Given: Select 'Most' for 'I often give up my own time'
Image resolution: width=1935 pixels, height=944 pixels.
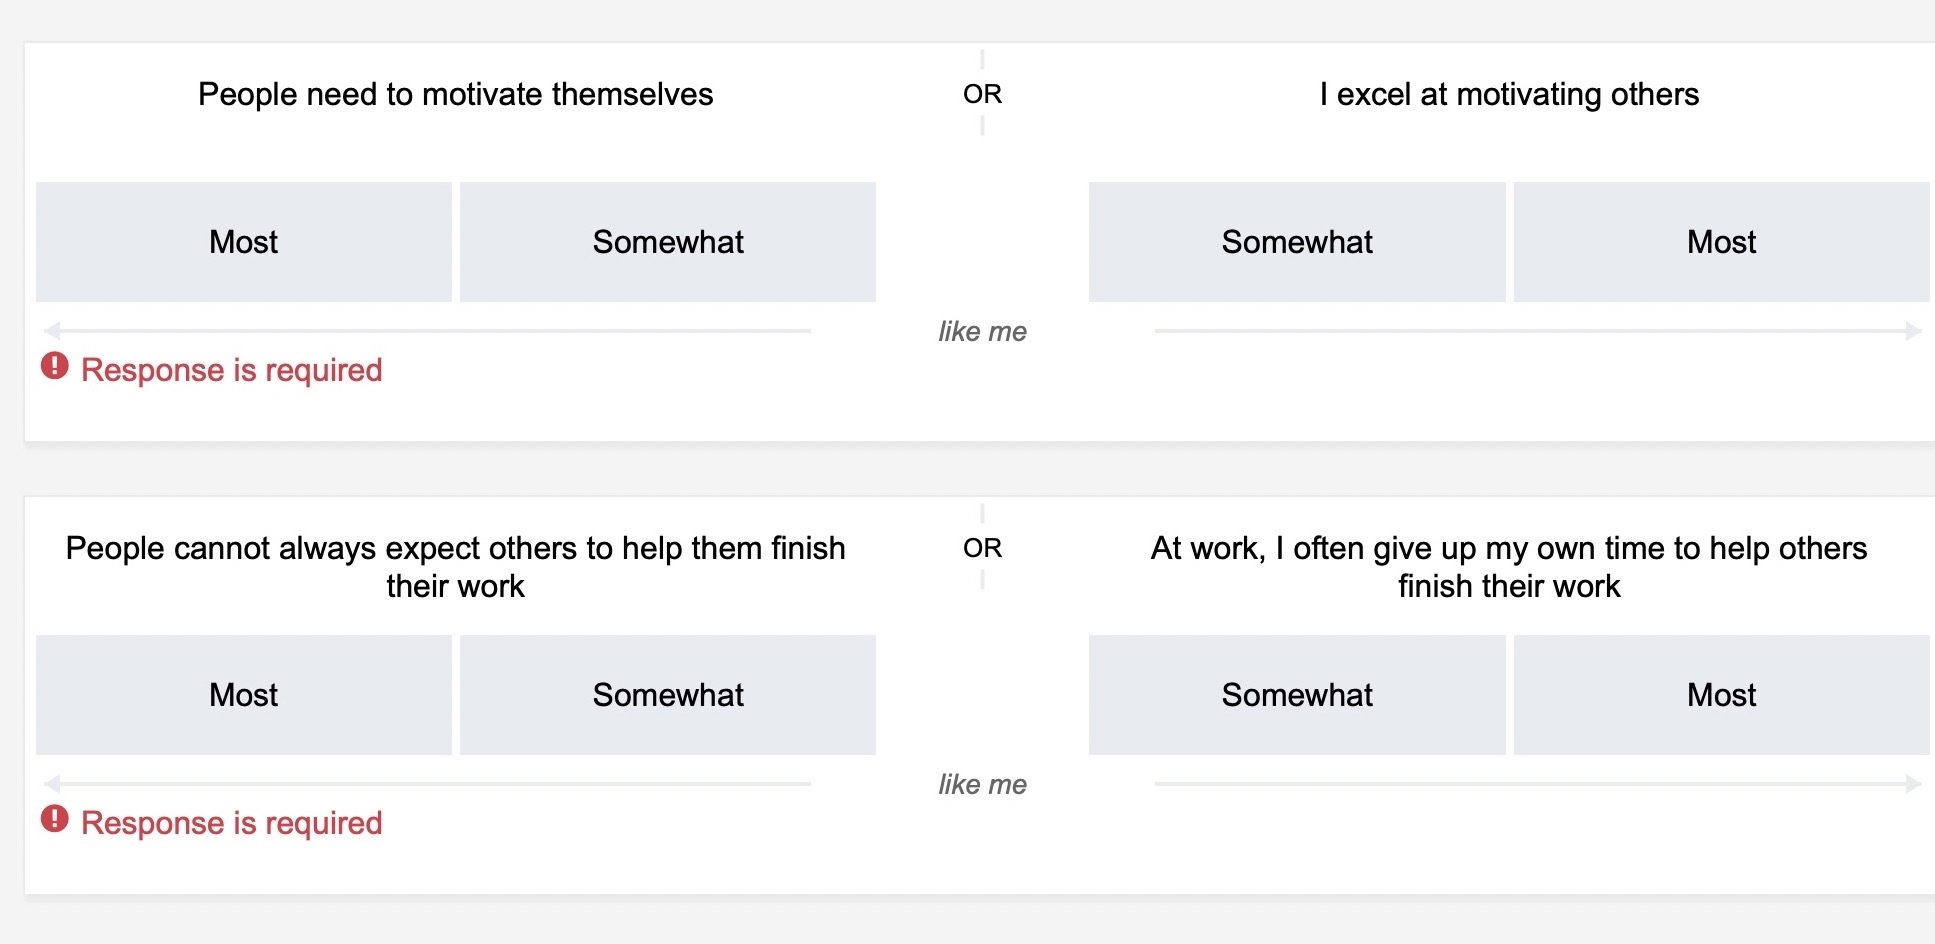Looking at the screenshot, I should pos(1721,695).
